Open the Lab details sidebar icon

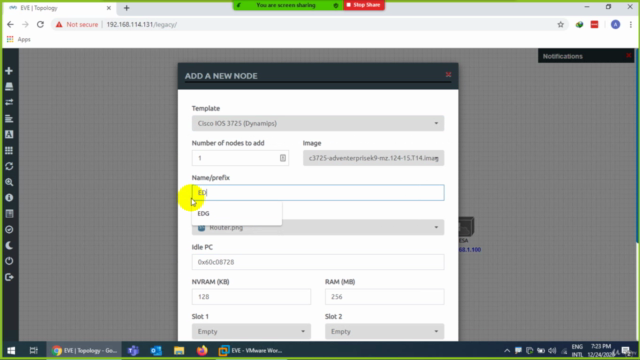click(x=9, y=213)
